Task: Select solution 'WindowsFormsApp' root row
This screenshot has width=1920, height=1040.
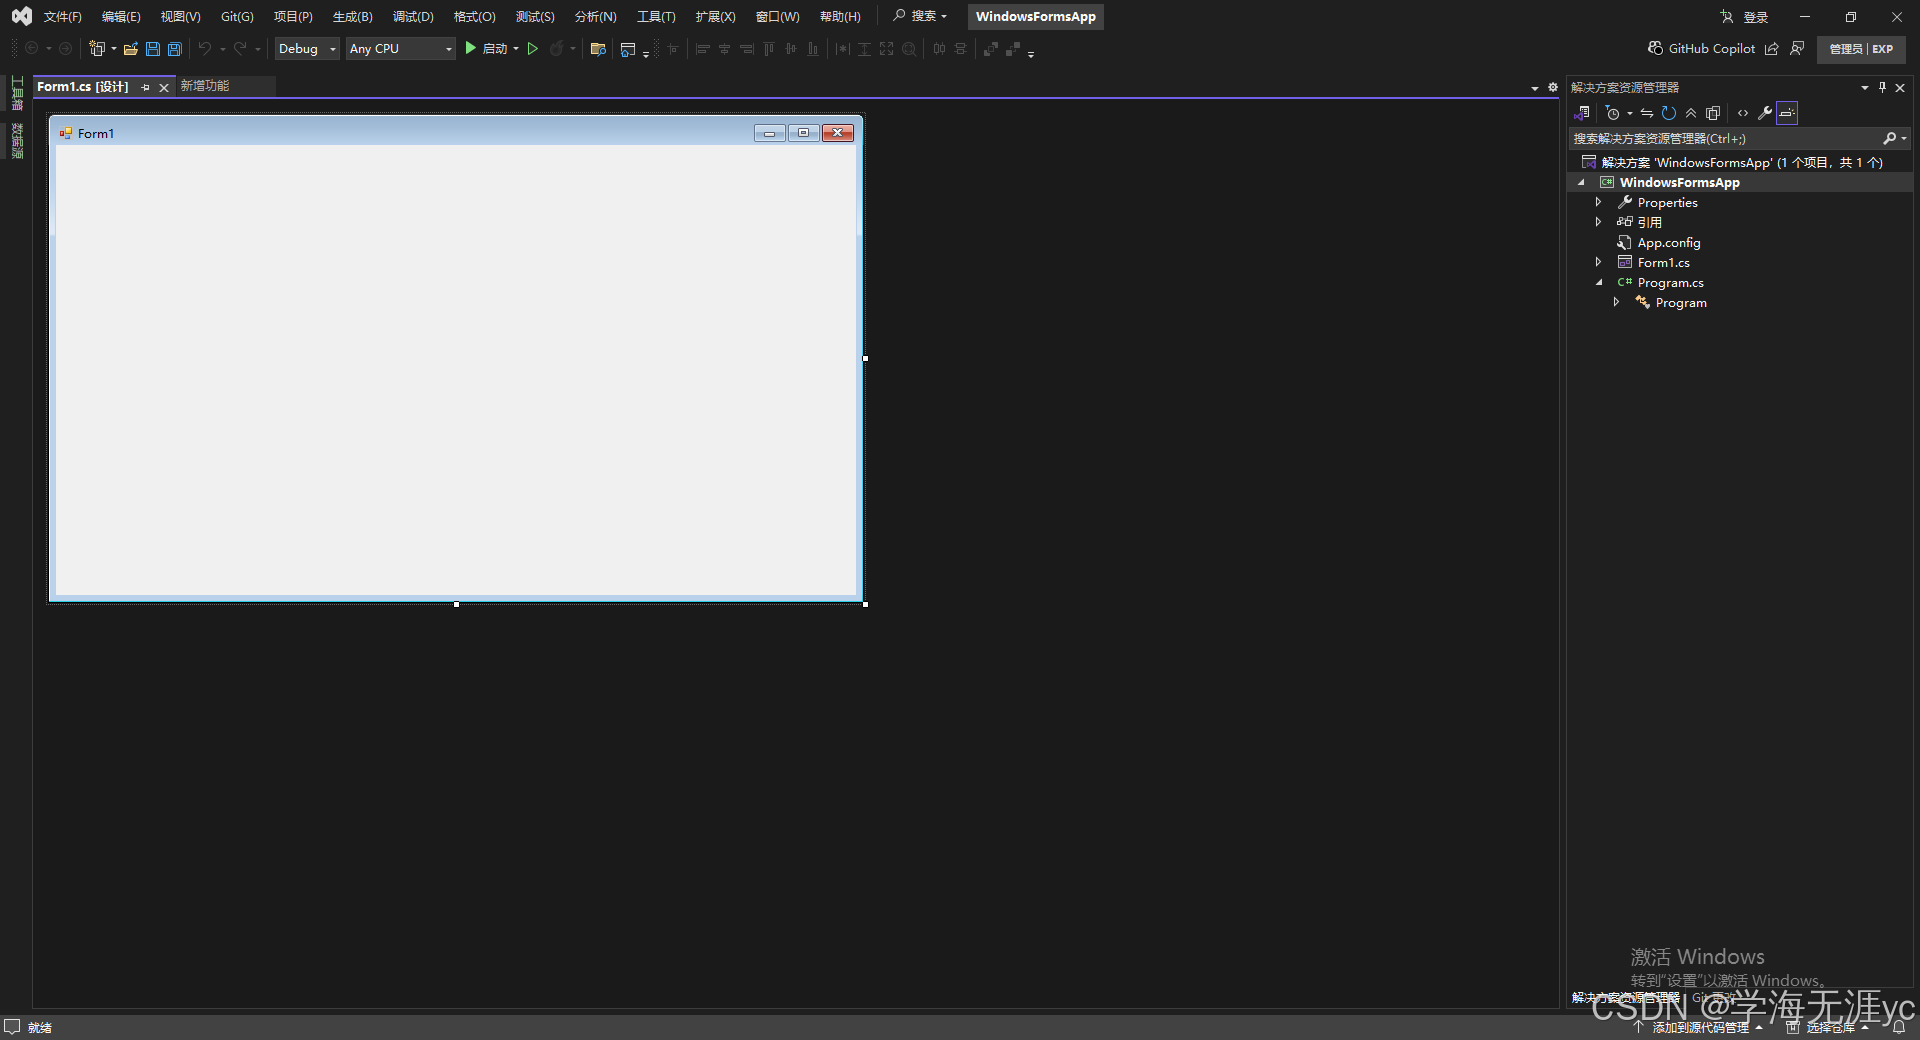Action: [x=1740, y=162]
